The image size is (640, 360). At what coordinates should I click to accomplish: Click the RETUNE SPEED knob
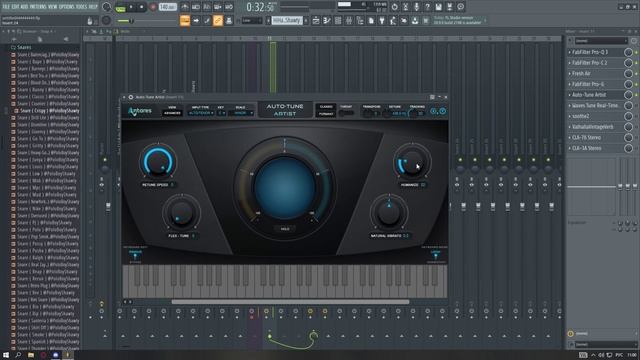(x=158, y=162)
